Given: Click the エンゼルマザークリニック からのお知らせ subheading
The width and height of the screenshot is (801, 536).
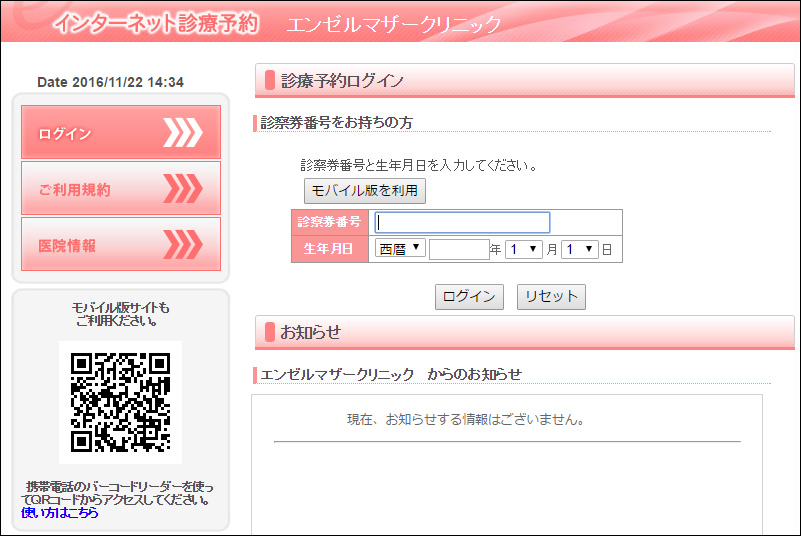Looking at the screenshot, I should 391,375.
